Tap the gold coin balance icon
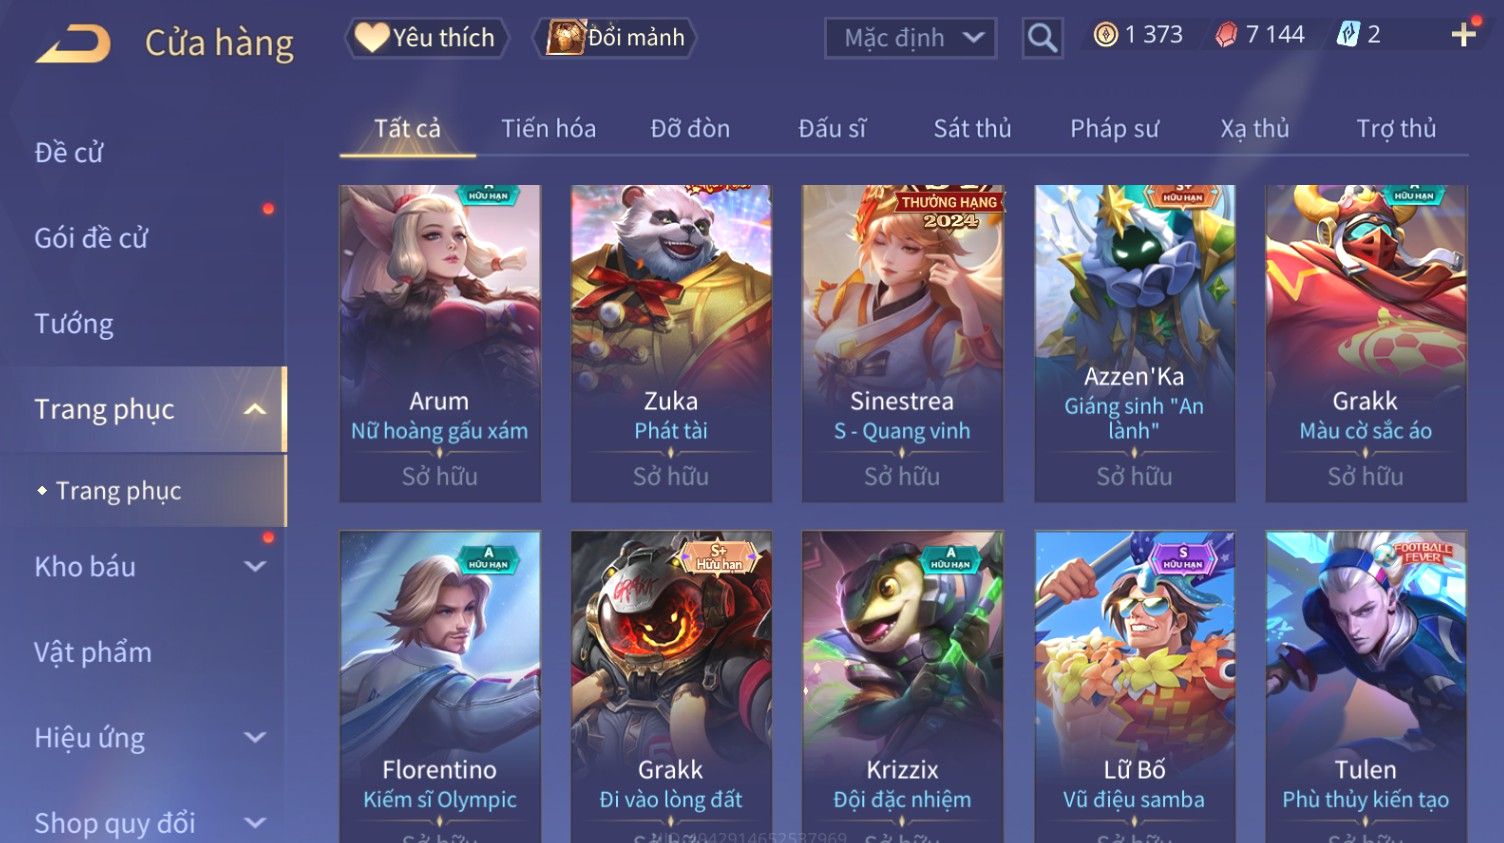This screenshot has height=843, width=1504. point(1105,35)
